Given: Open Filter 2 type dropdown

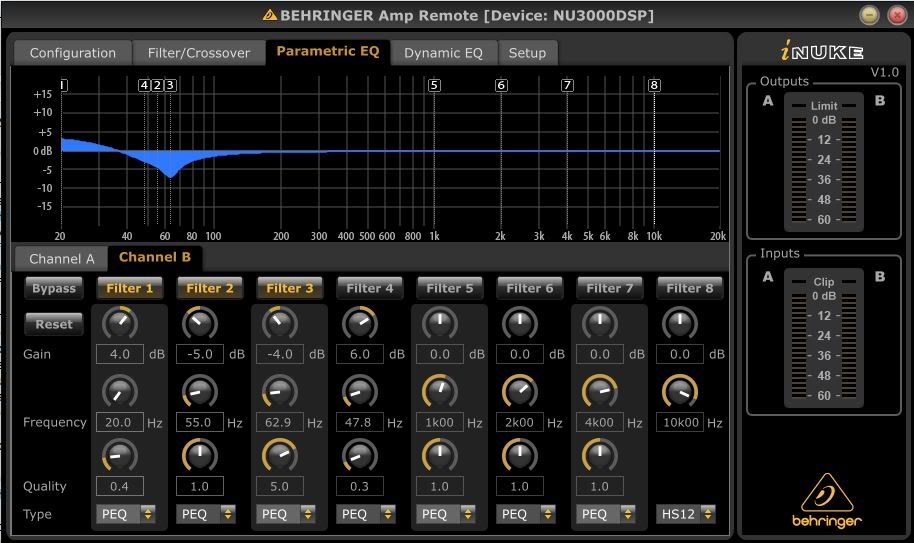Looking at the screenshot, I should point(205,514).
